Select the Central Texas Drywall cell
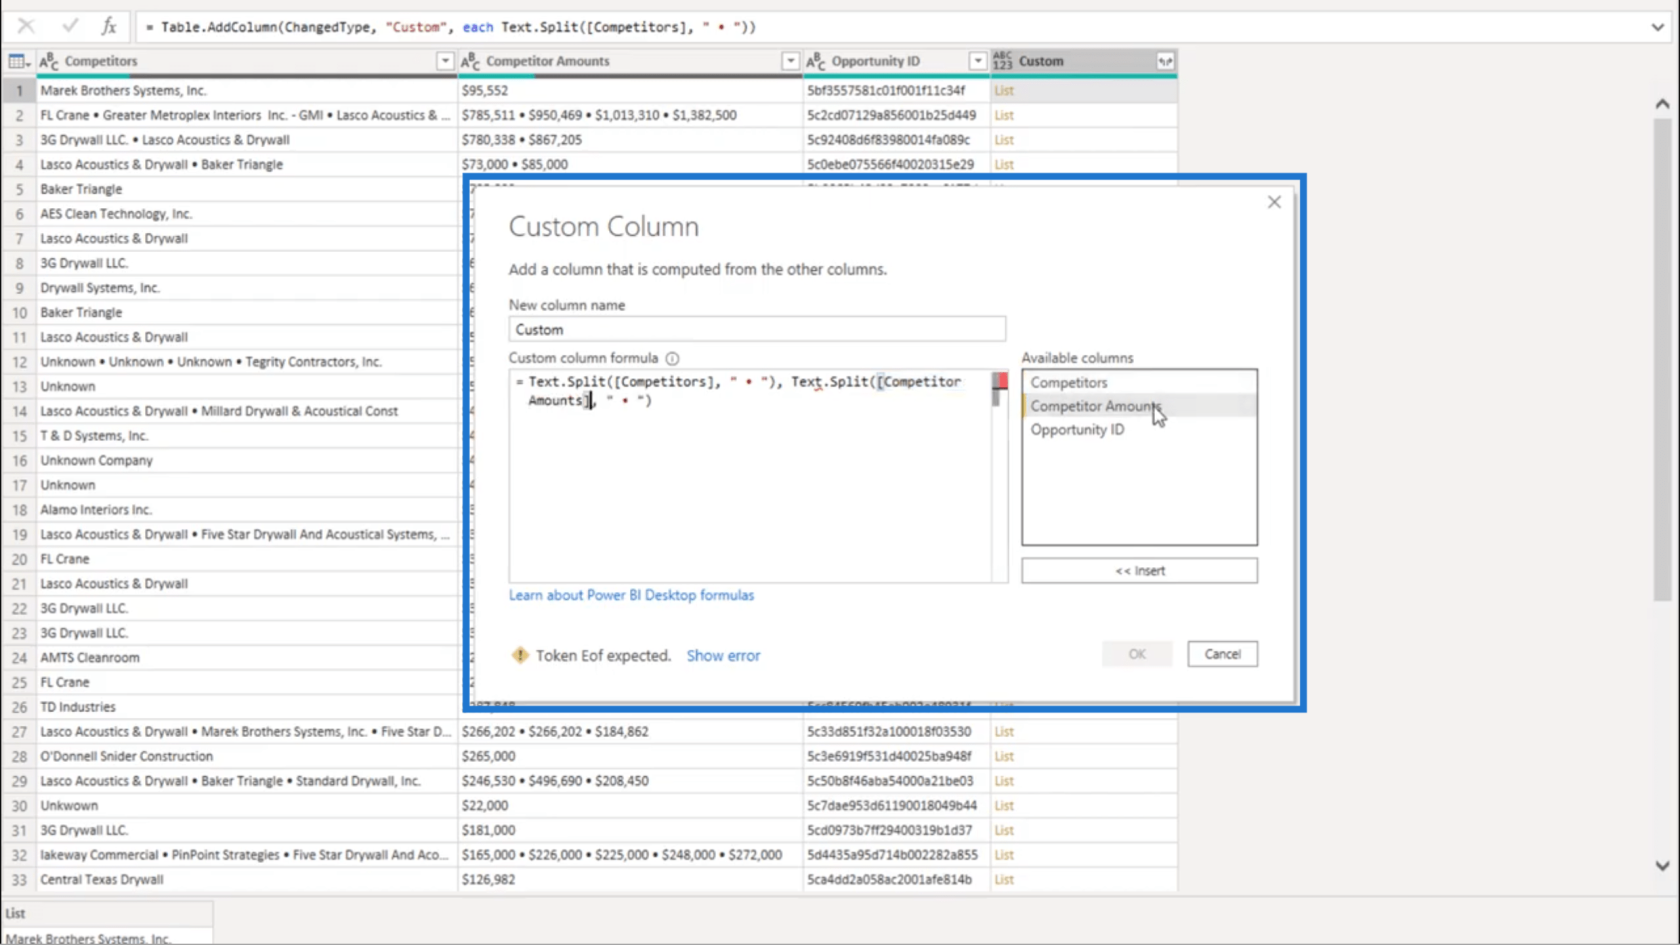The height and width of the screenshot is (945, 1680). click(247, 879)
